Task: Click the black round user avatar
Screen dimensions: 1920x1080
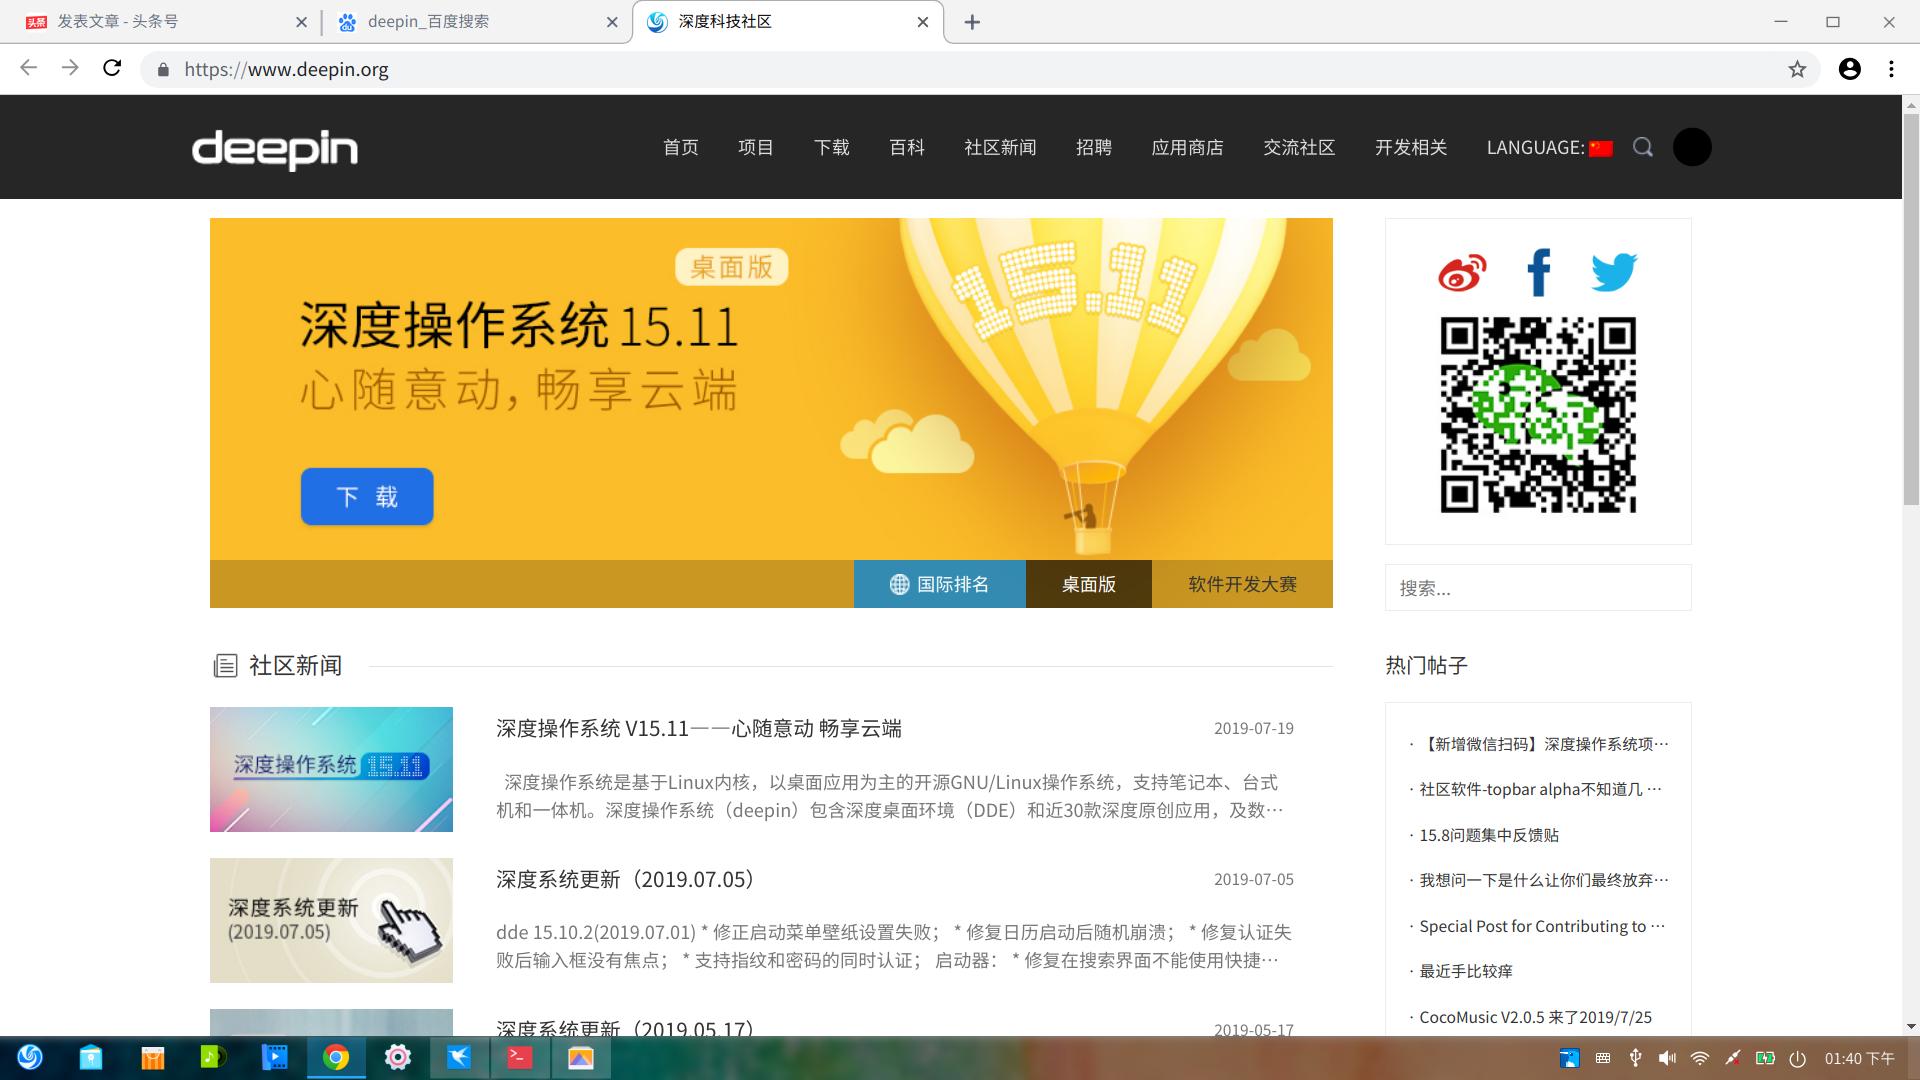Action: (x=1692, y=147)
